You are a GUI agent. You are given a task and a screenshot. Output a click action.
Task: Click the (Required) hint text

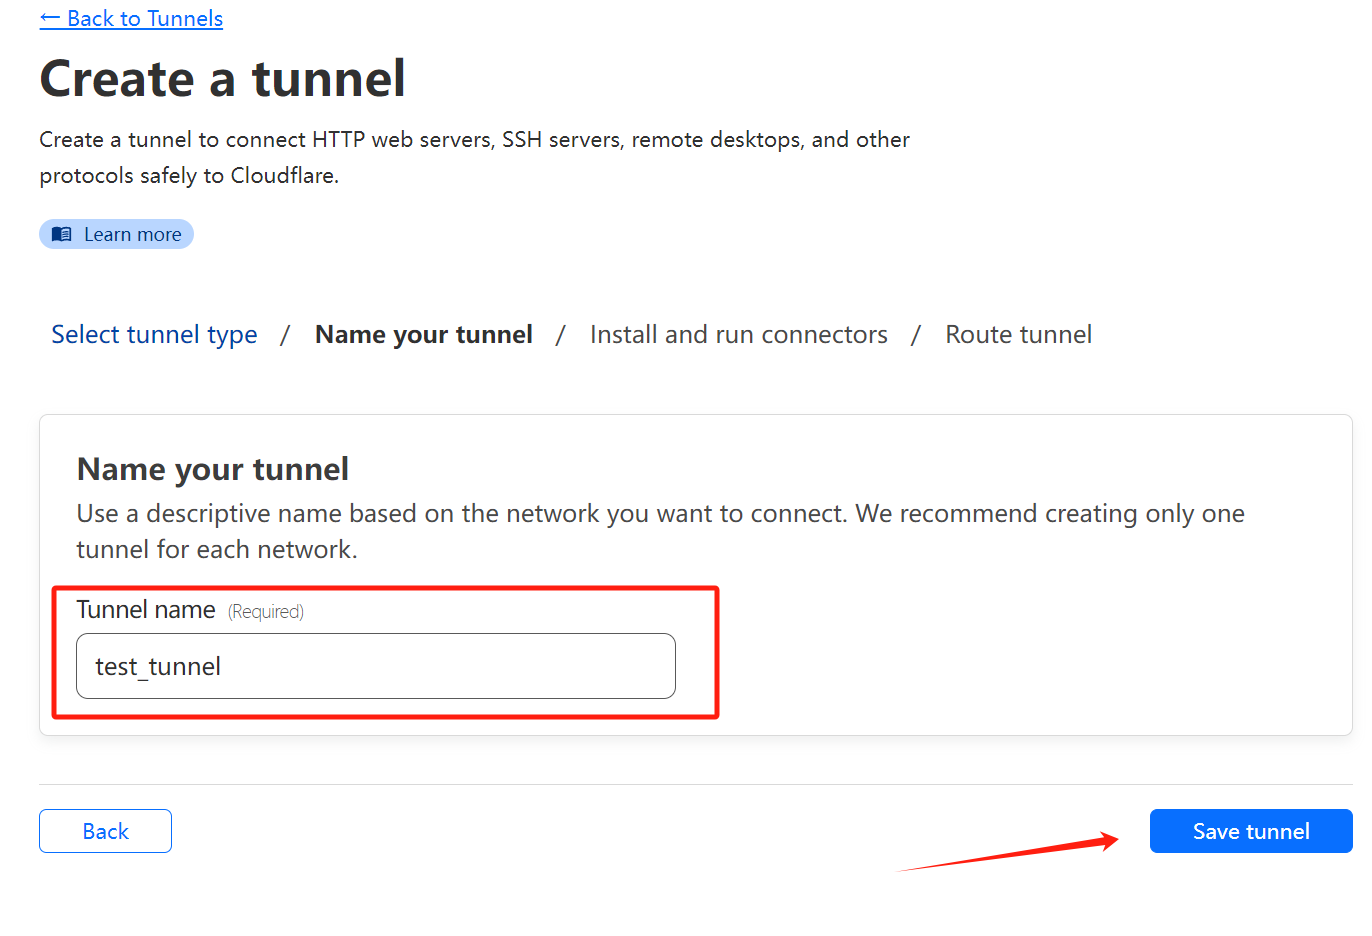pyautogui.click(x=266, y=611)
